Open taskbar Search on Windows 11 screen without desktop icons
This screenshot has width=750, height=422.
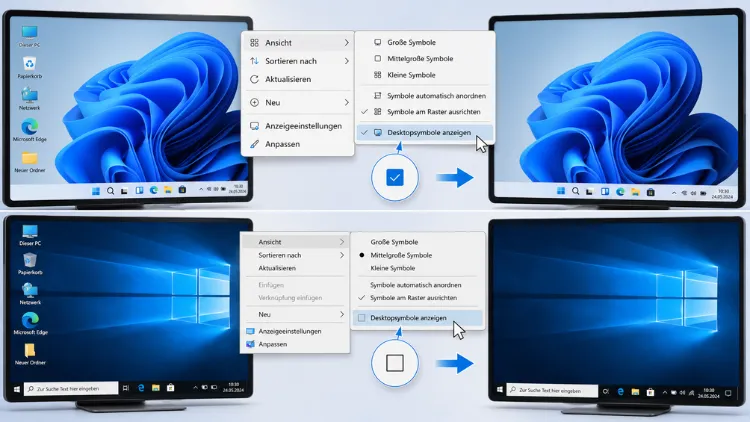coord(575,191)
